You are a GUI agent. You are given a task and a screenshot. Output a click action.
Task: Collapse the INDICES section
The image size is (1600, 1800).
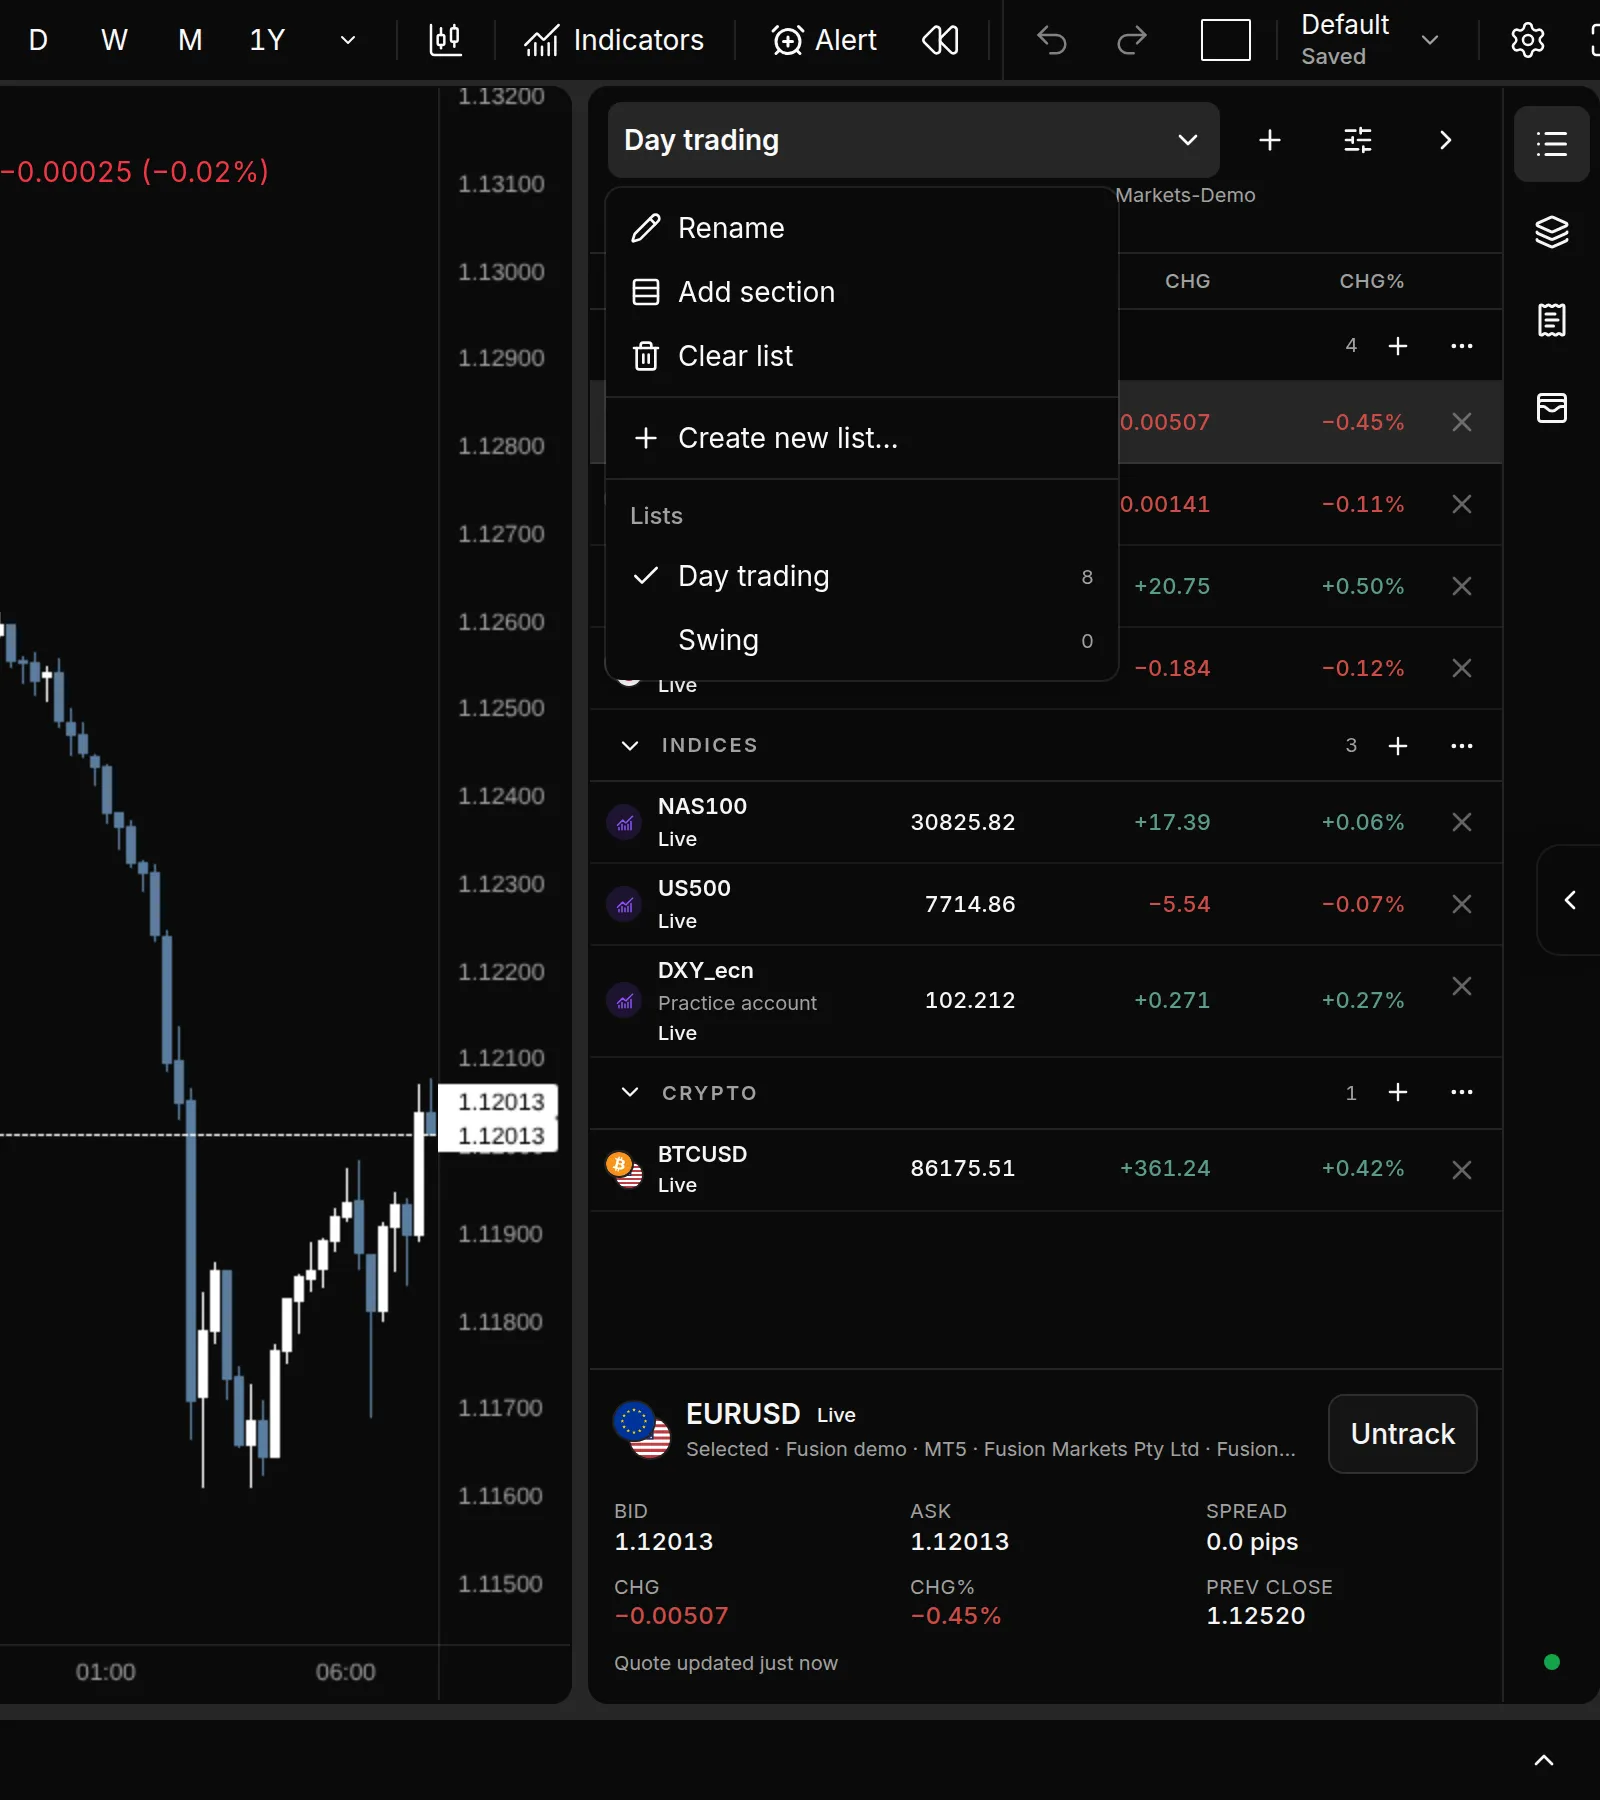click(x=630, y=745)
